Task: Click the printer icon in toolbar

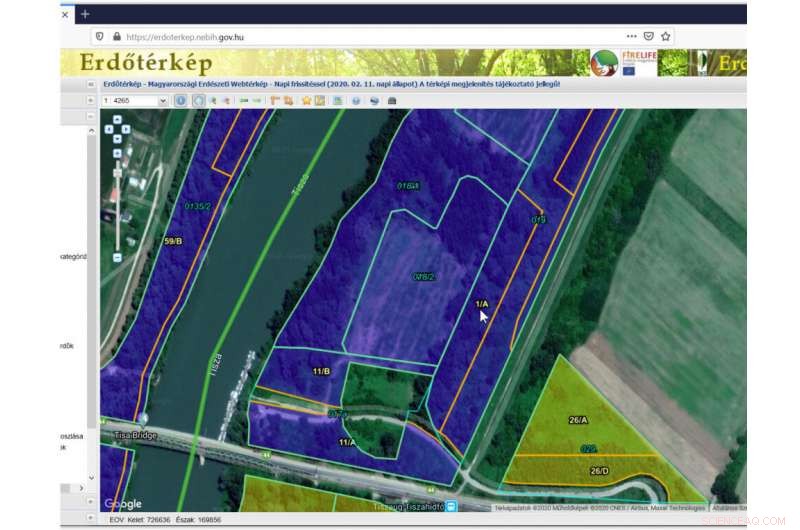Action: click(x=393, y=100)
